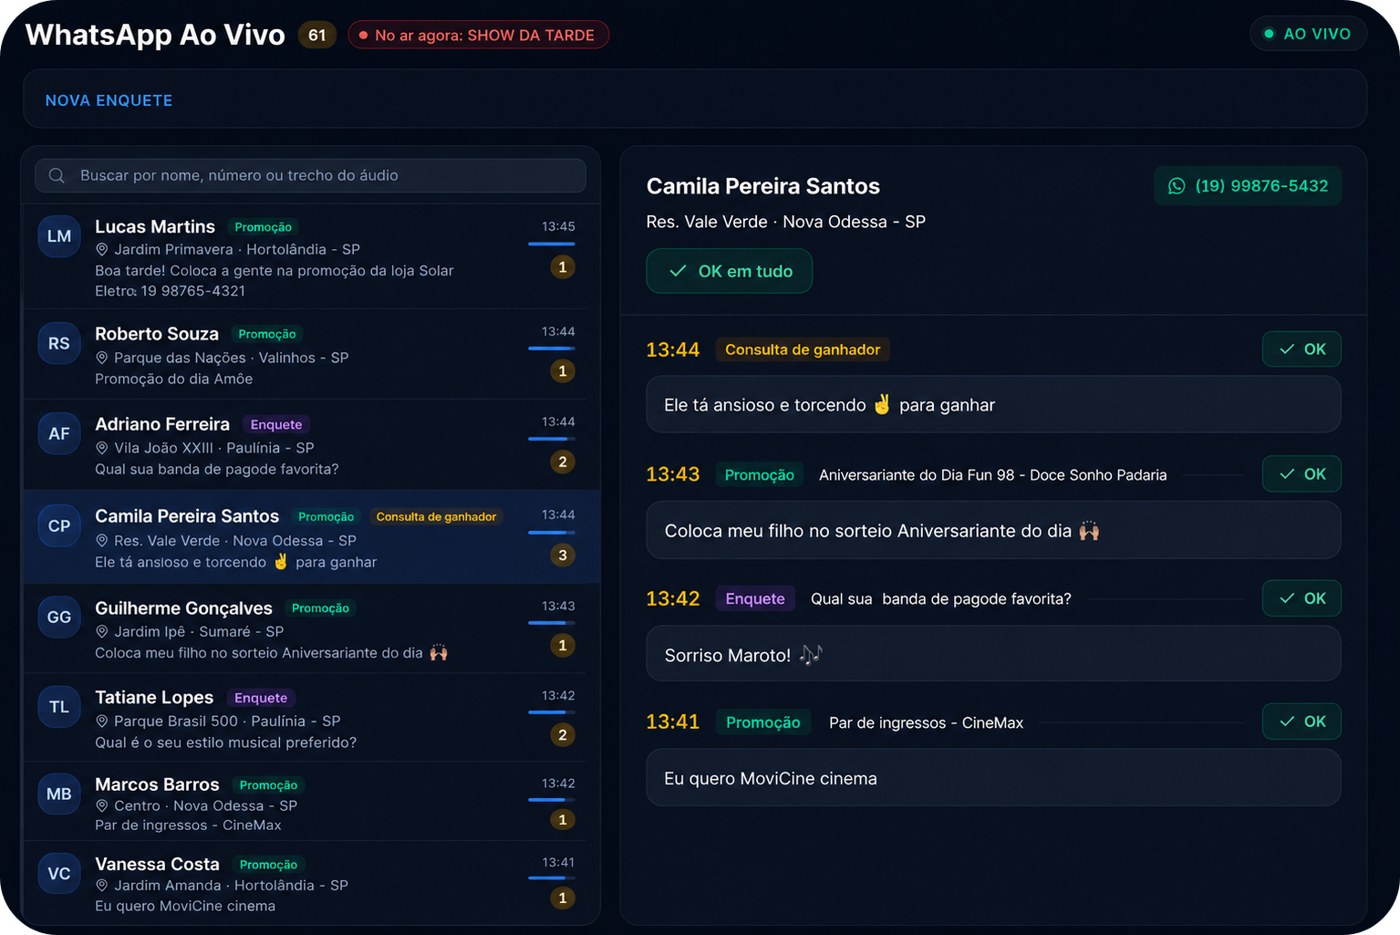Click the location pin next to Parque Brasil 500
This screenshot has height=935, width=1400.
coord(102,721)
